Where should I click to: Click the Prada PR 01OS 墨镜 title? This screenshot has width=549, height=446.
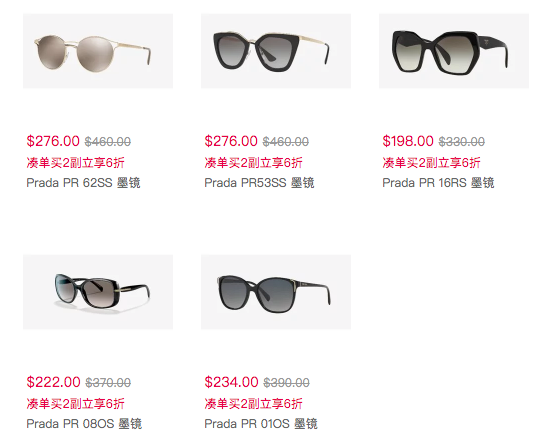coord(261,424)
